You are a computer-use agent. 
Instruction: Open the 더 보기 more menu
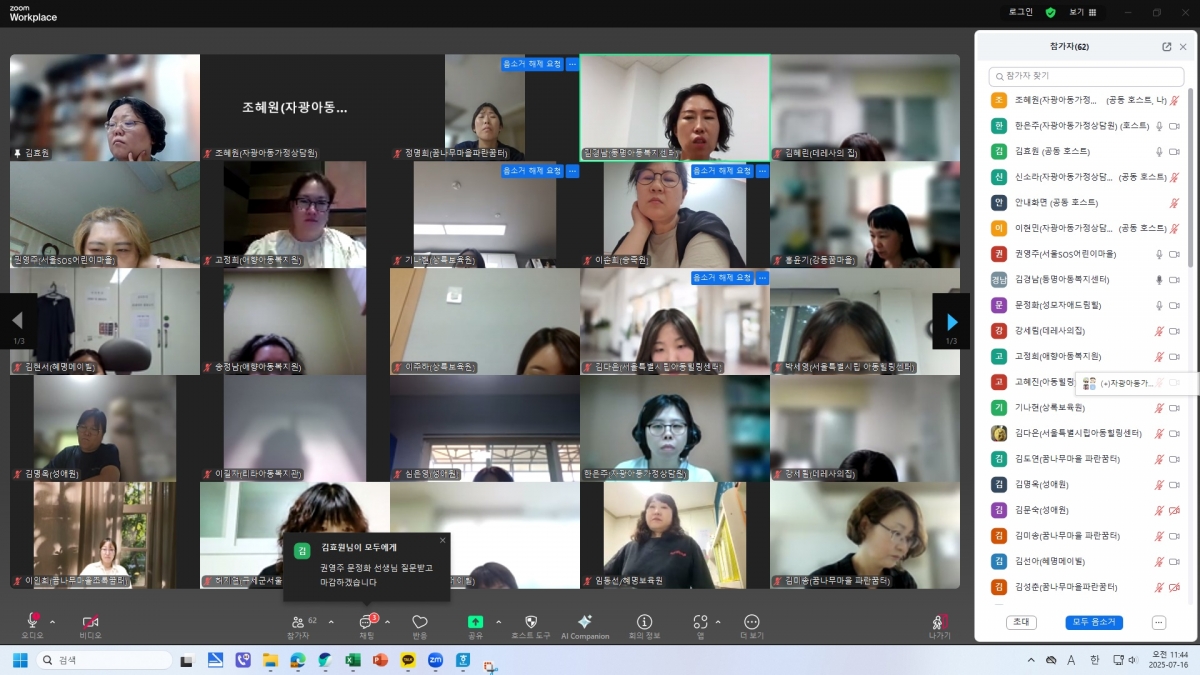click(x=752, y=622)
